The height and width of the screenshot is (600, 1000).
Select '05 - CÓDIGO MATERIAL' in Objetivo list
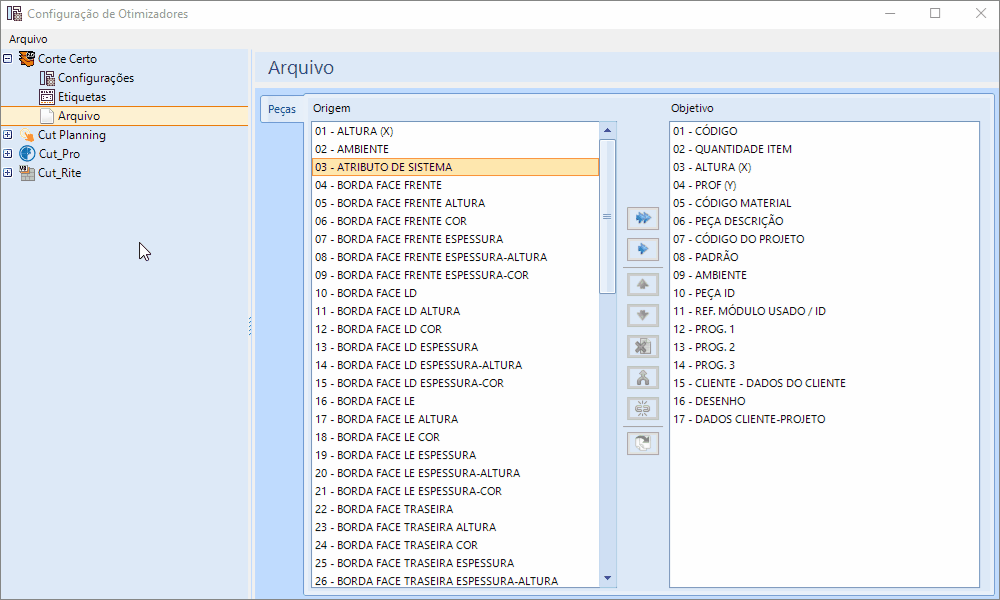824,203
